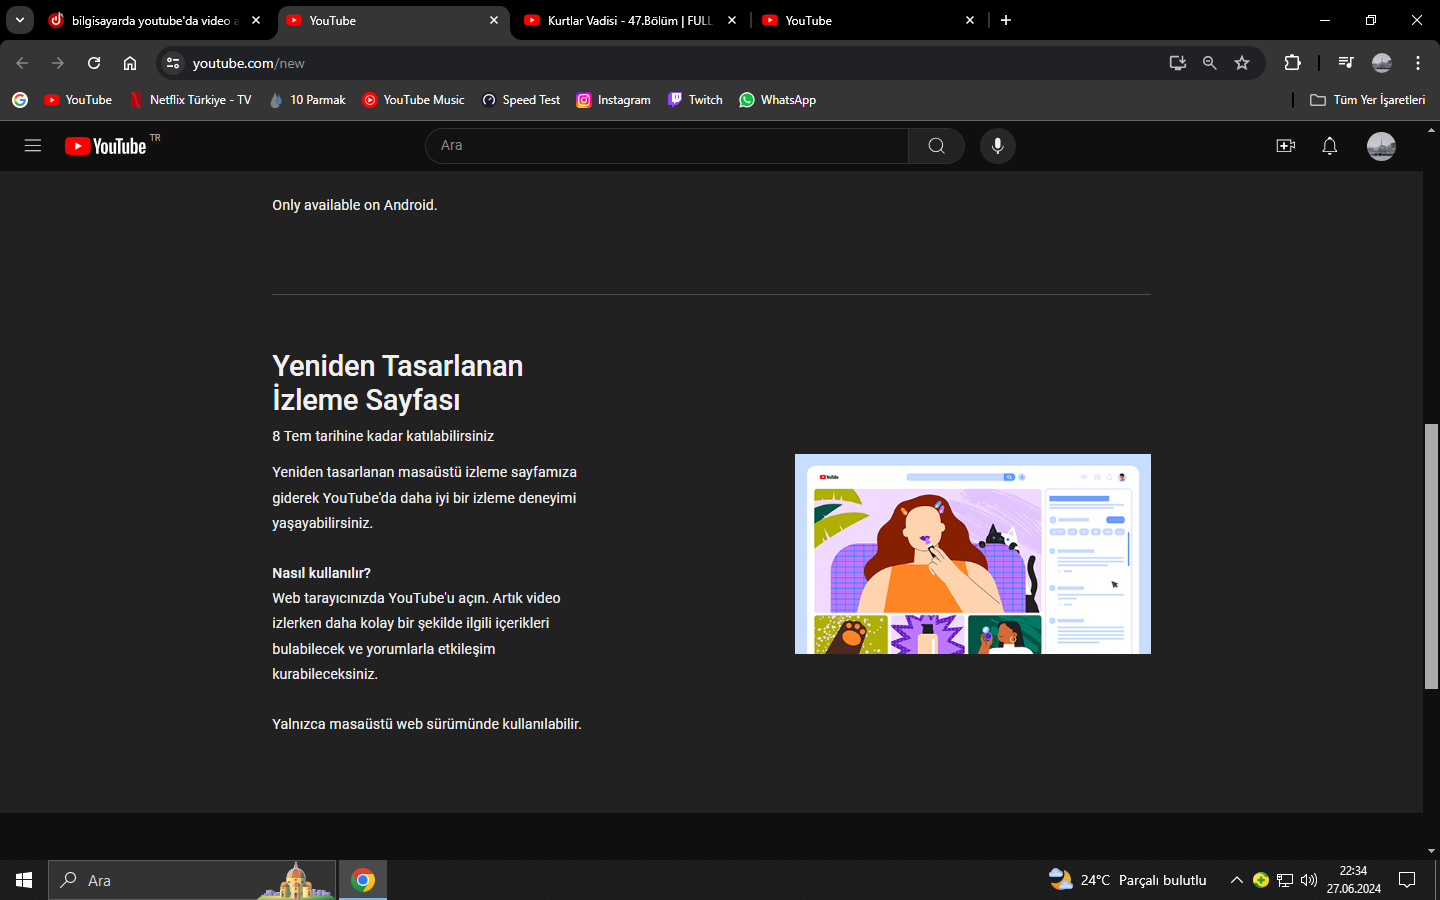Click the redesigned watch page illustration
The height and width of the screenshot is (900, 1440).
pyautogui.click(x=973, y=554)
